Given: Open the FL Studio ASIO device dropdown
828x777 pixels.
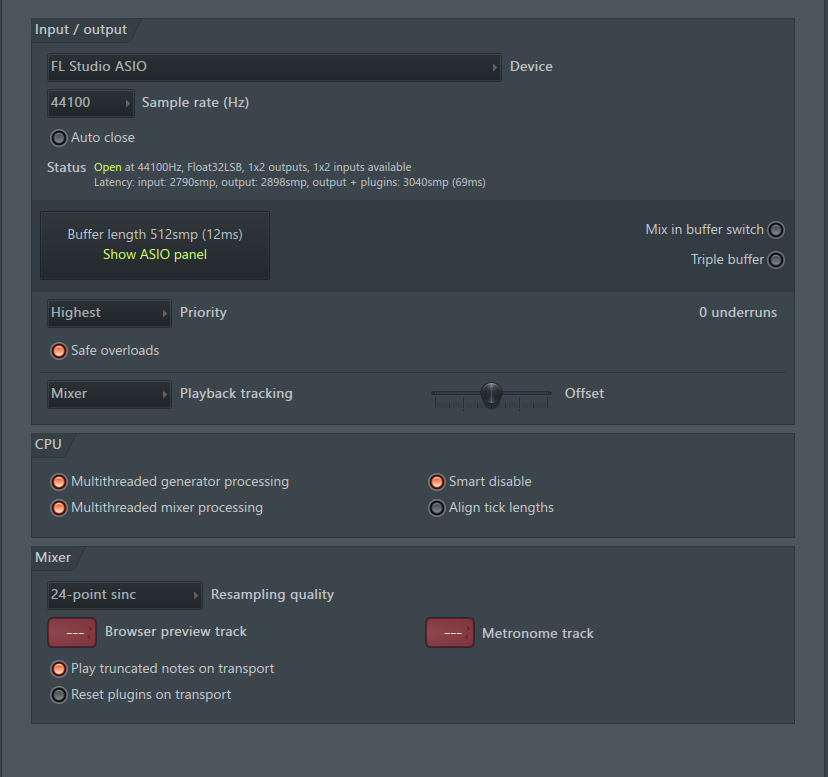Looking at the screenshot, I should click(x=274, y=67).
